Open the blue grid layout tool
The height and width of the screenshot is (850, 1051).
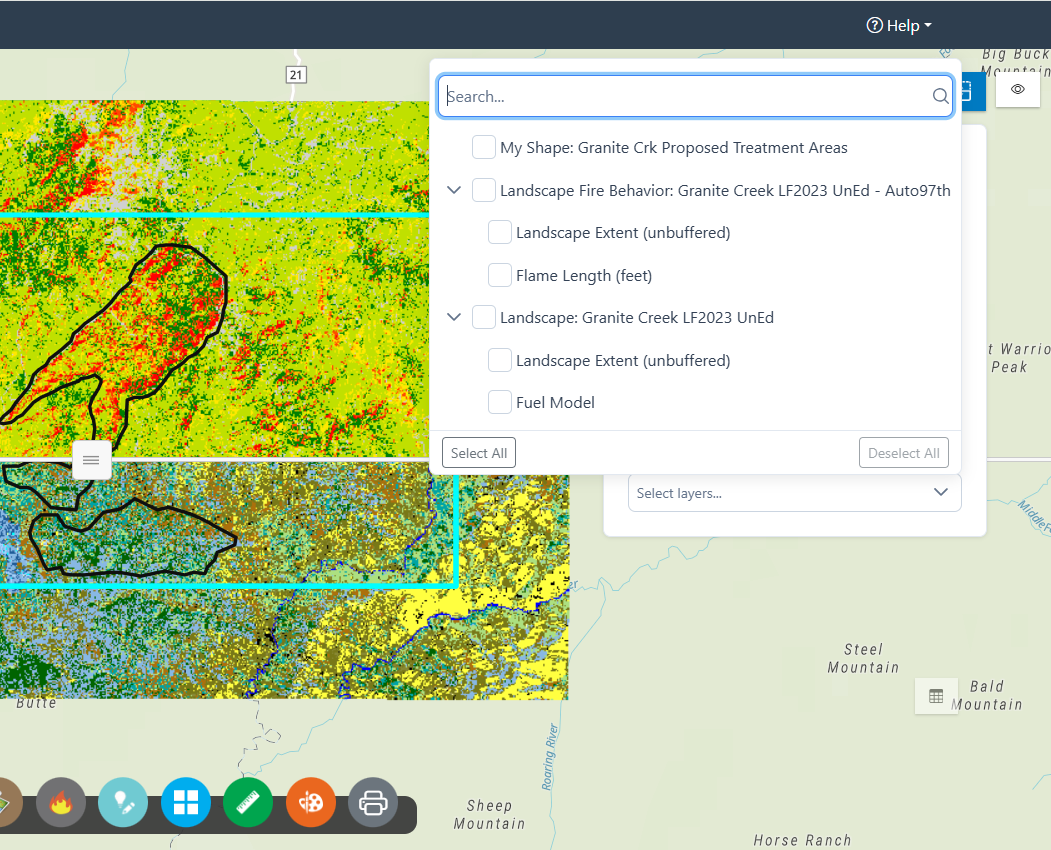click(186, 802)
